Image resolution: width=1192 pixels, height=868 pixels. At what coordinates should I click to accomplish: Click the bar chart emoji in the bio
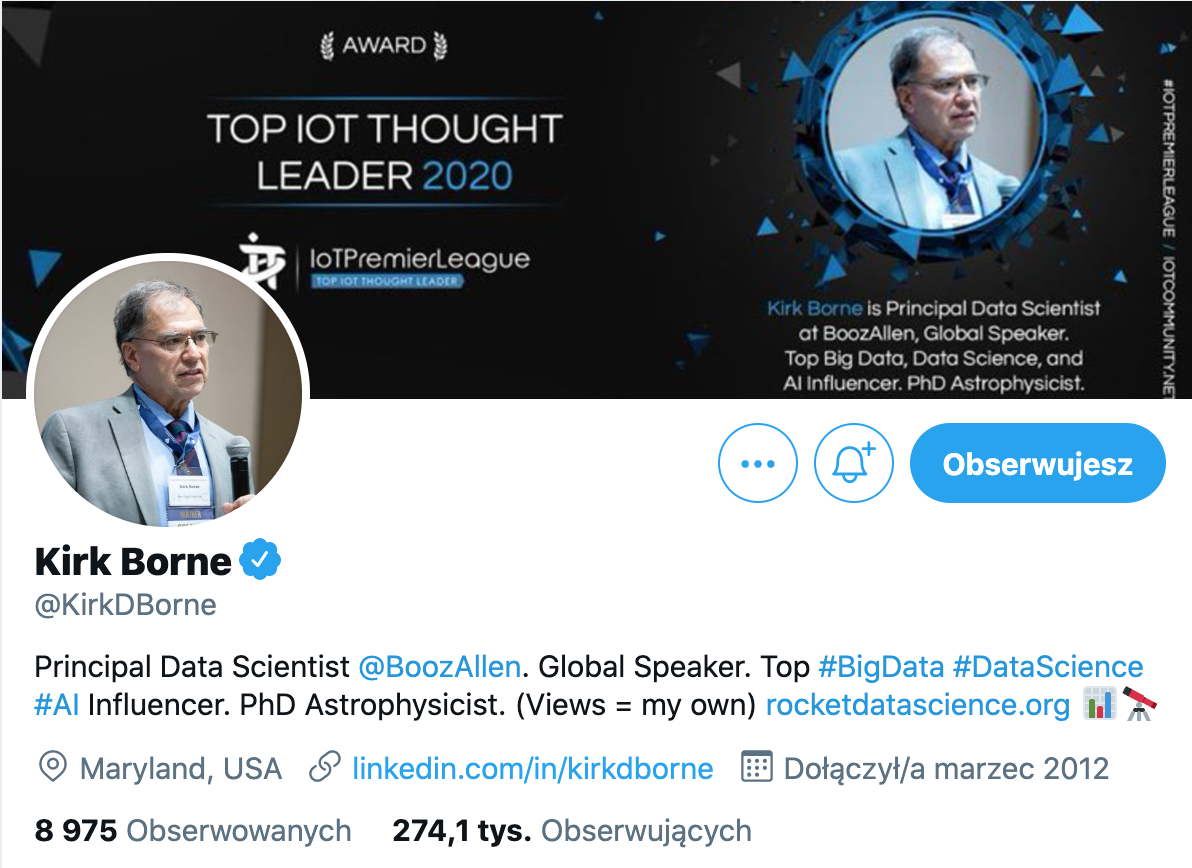1101,705
